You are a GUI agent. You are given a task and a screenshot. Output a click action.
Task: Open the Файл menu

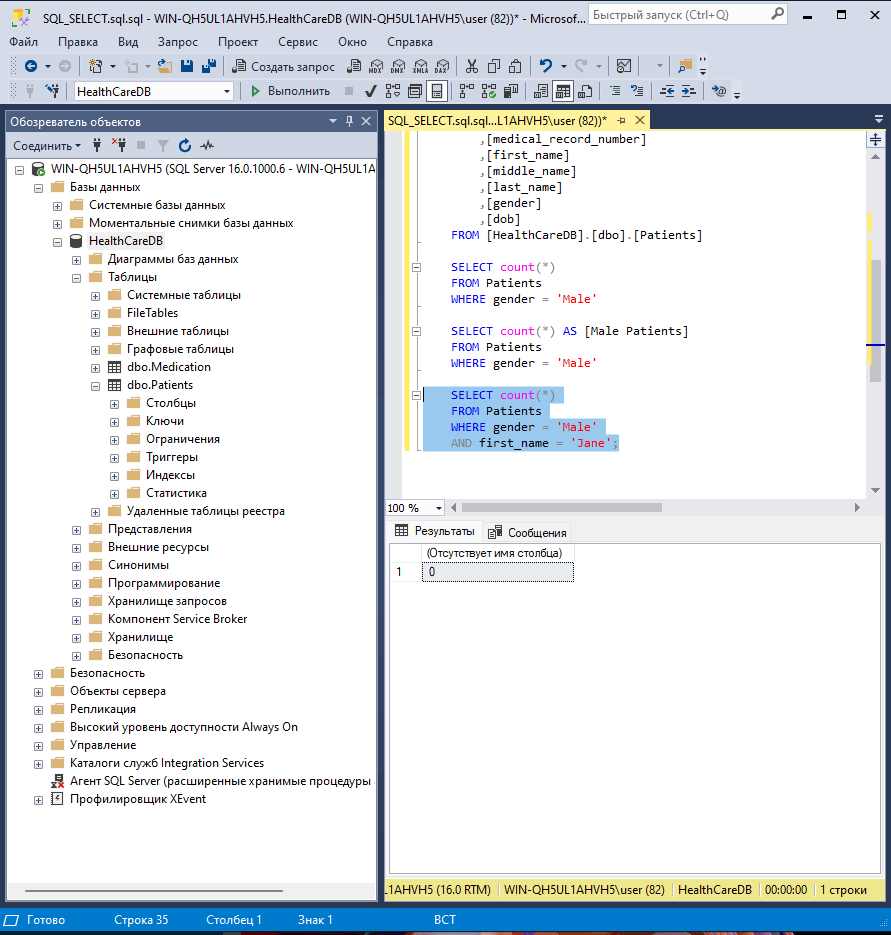coord(23,42)
